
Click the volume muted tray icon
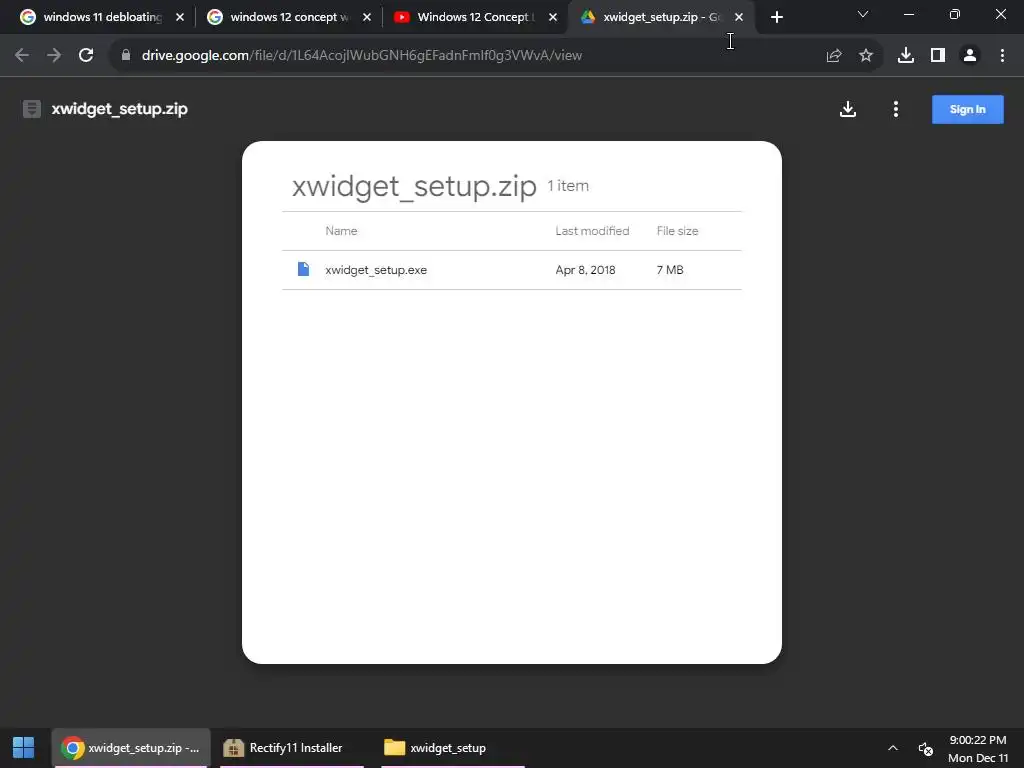925,748
